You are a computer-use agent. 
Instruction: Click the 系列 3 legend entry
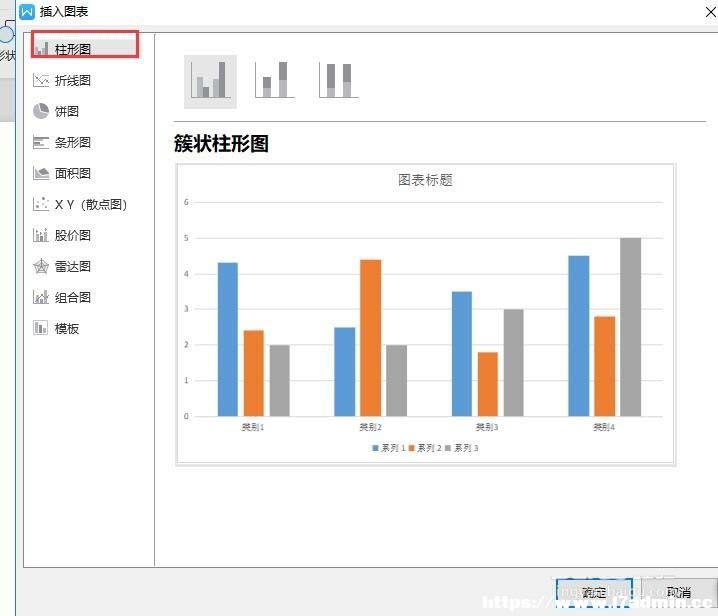click(x=462, y=448)
